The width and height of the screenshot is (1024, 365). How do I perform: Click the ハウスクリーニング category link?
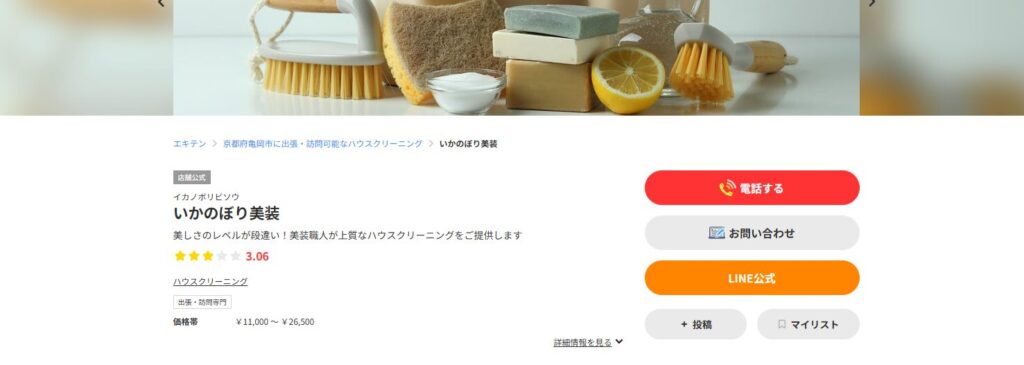210,281
